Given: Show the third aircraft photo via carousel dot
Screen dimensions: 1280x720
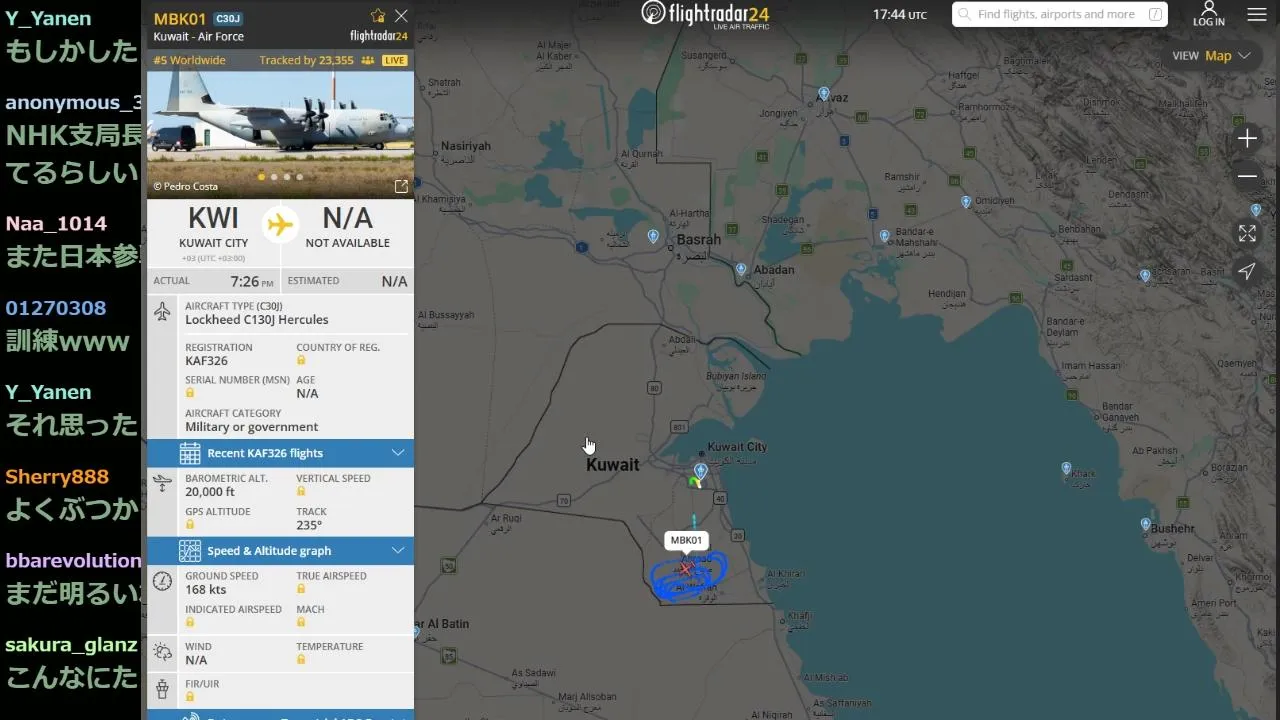Looking at the screenshot, I should click(287, 177).
